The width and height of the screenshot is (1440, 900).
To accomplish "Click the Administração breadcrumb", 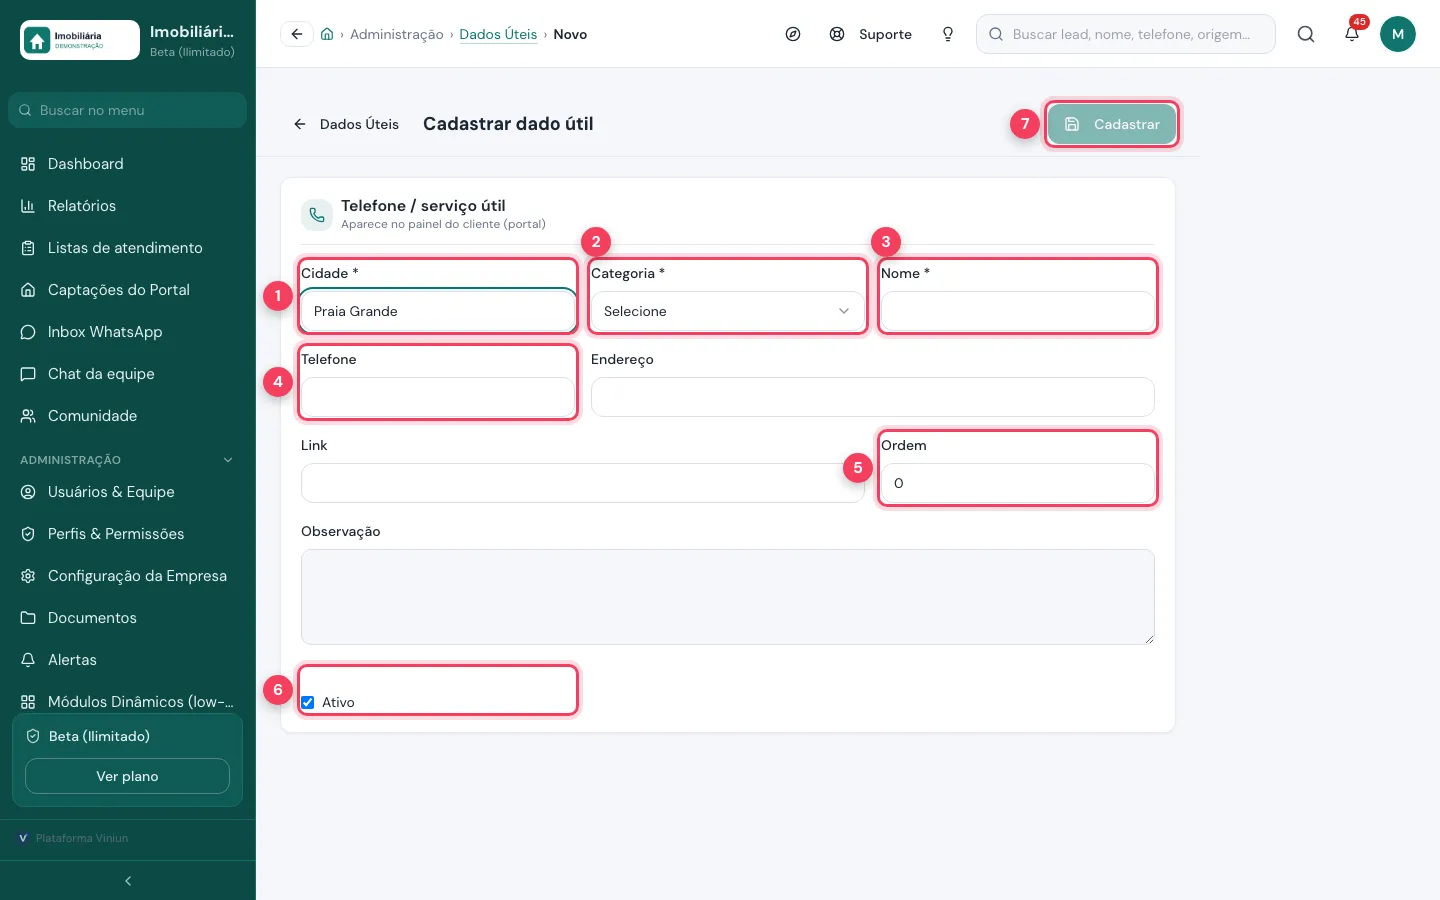I will (396, 34).
